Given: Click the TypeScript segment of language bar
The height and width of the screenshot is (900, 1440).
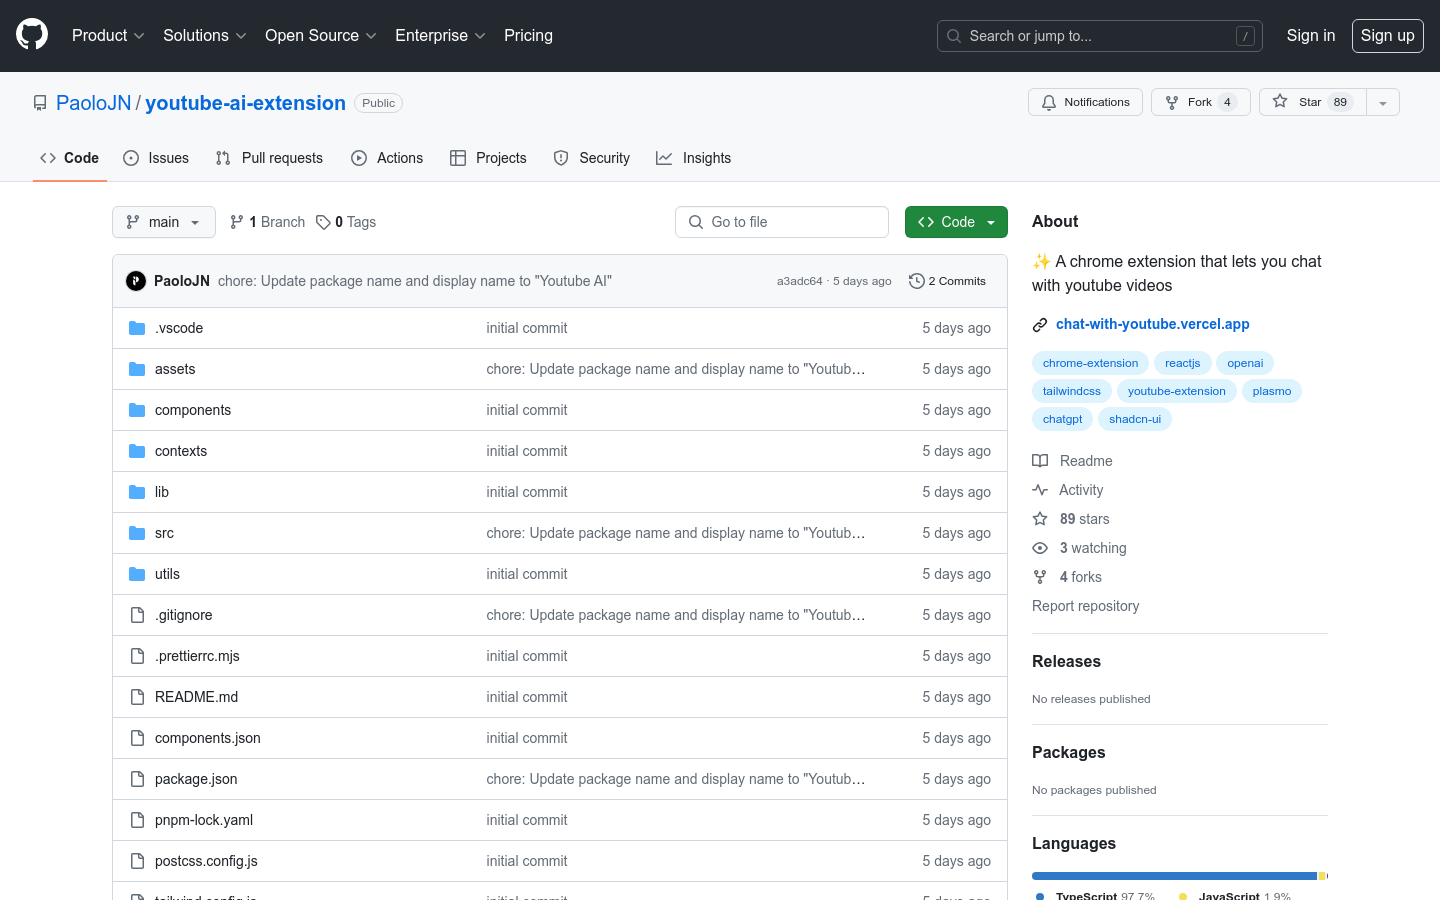Looking at the screenshot, I should pos(1174,876).
